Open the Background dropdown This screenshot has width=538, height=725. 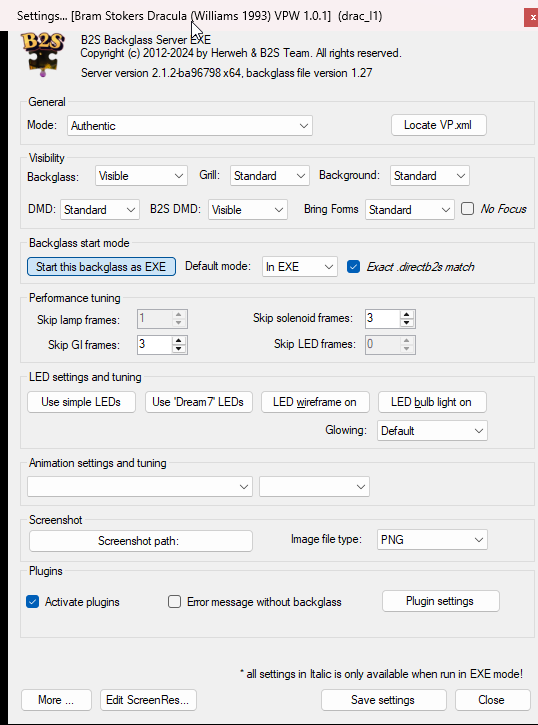429,176
